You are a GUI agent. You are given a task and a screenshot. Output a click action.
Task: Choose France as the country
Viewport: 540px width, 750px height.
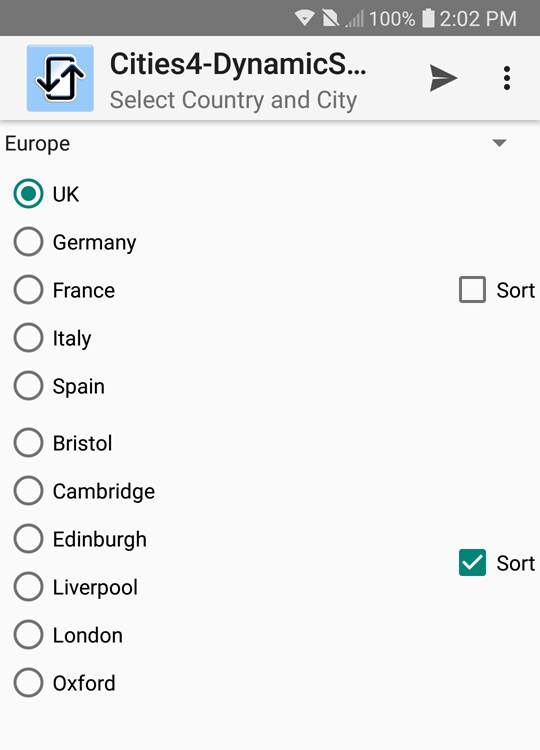click(65, 290)
